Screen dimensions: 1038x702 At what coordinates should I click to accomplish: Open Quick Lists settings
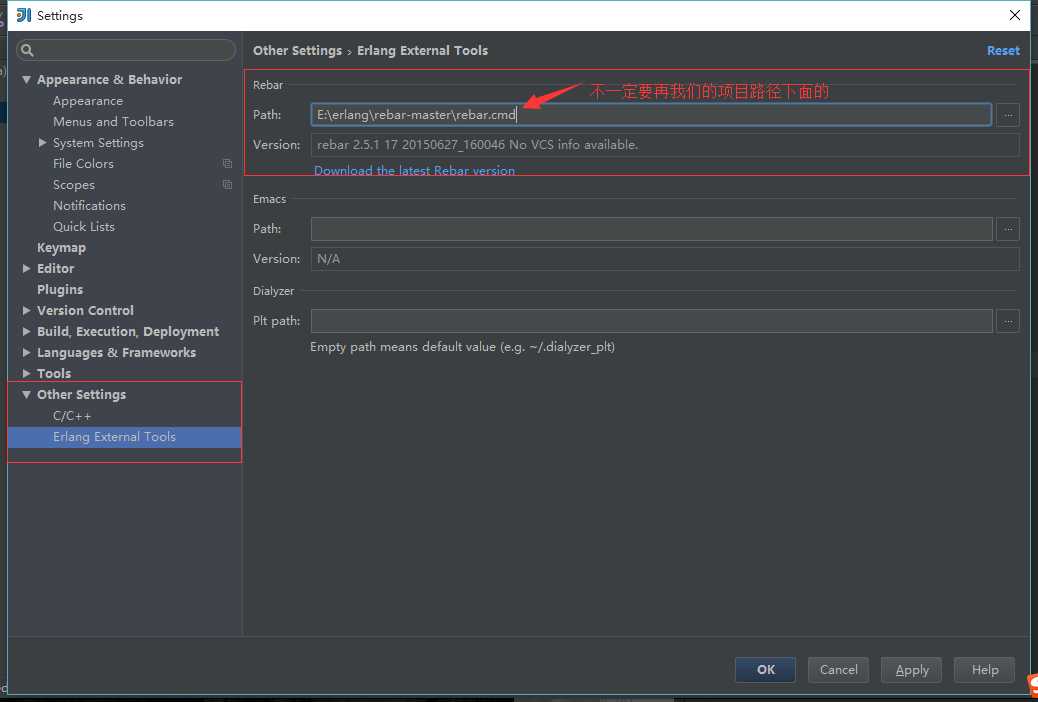tap(84, 226)
